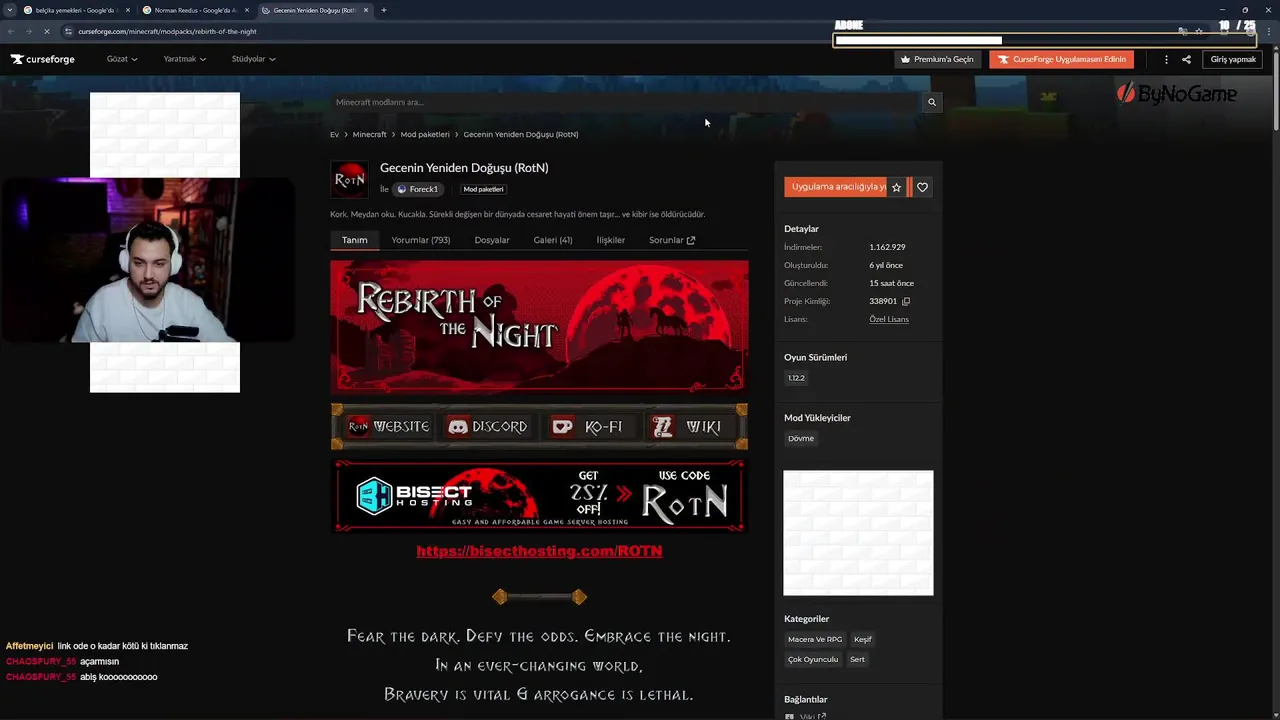
Task: Click the Premium'a Geçin button
Action: pos(937,59)
